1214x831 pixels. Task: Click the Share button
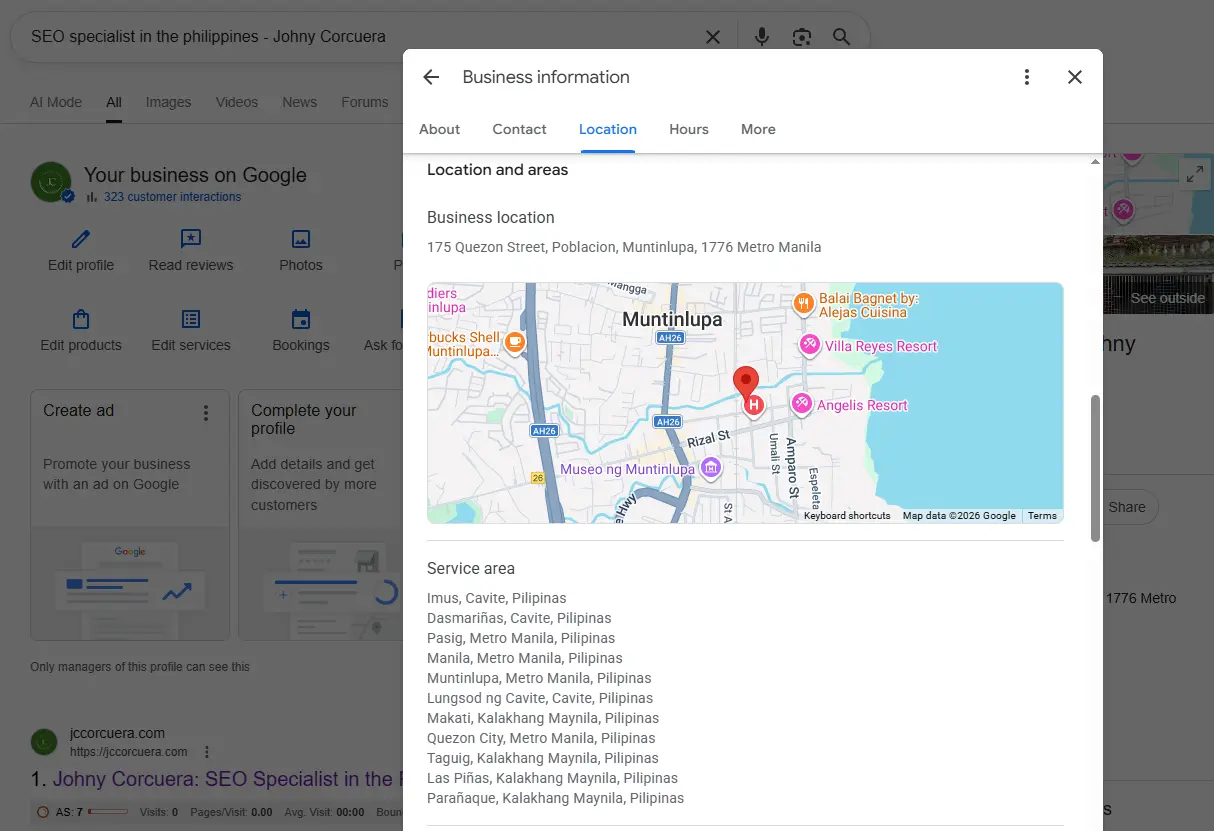tap(1129, 507)
